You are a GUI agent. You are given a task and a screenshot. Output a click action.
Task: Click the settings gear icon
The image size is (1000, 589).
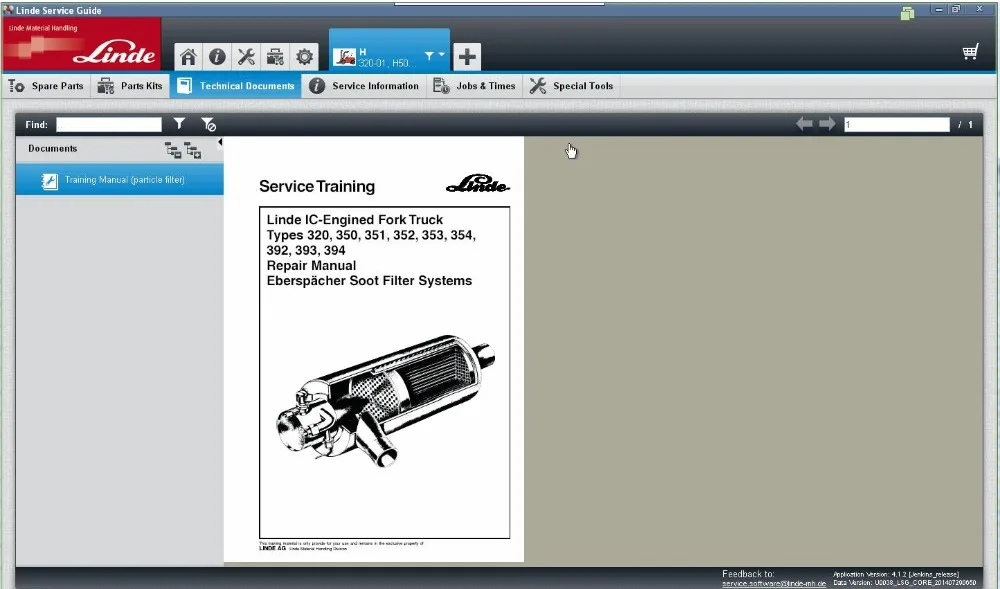pyautogui.click(x=304, y=56)
